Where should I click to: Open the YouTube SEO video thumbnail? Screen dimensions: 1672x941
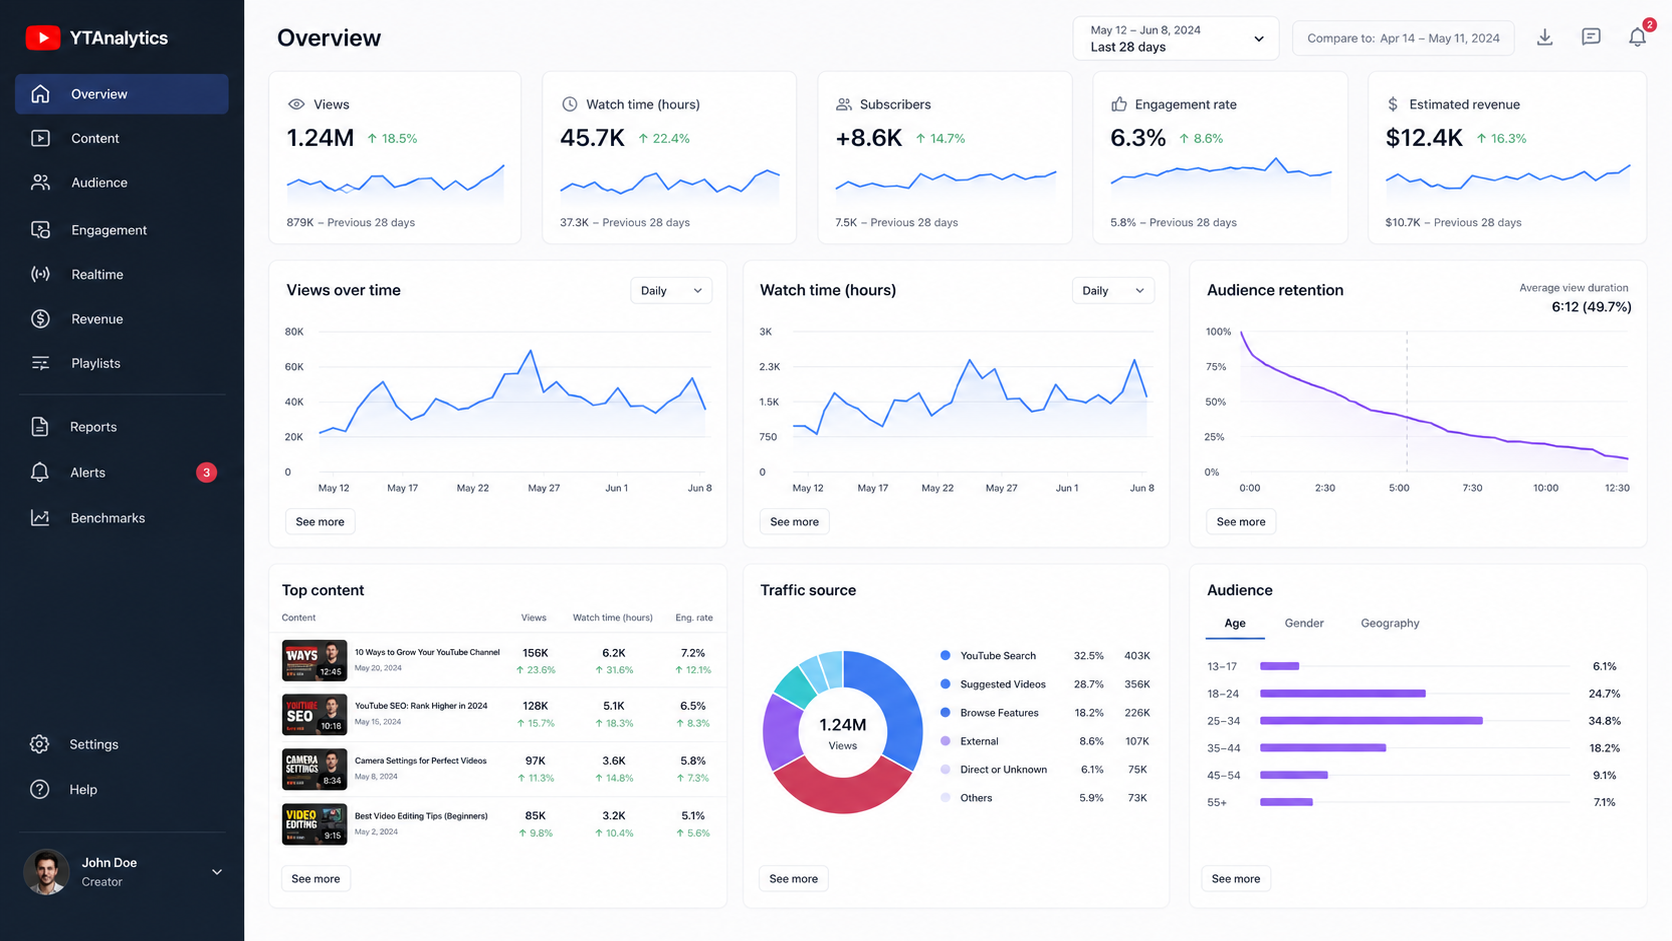click(314, 715)
